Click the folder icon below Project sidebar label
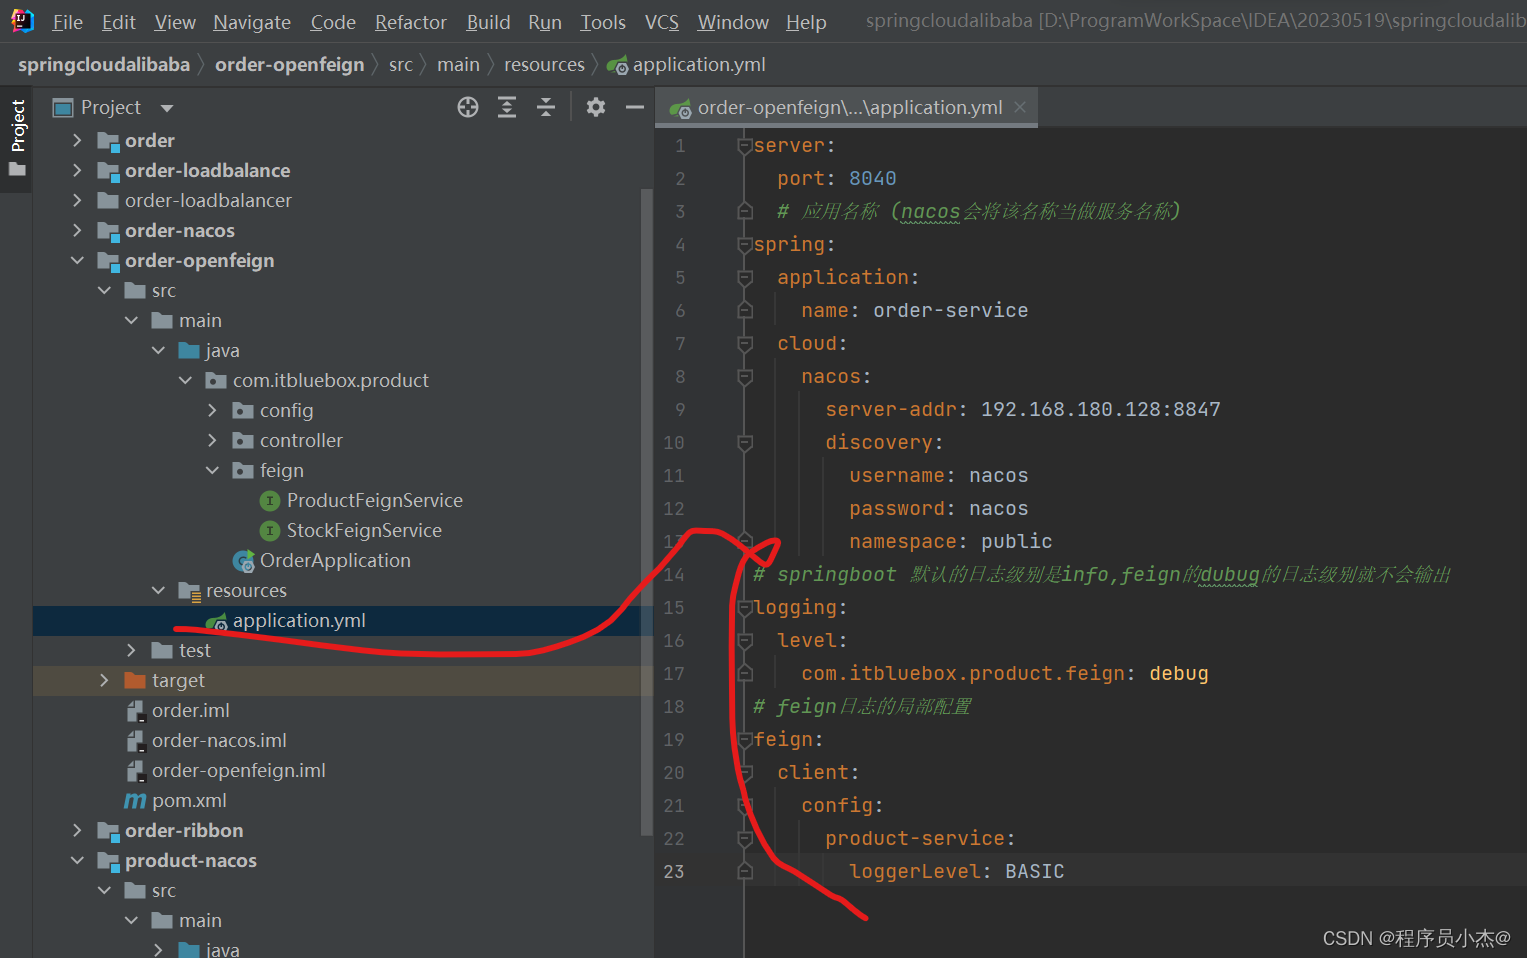The width and height of the screenshot is (1527, 958). [17, 169]
